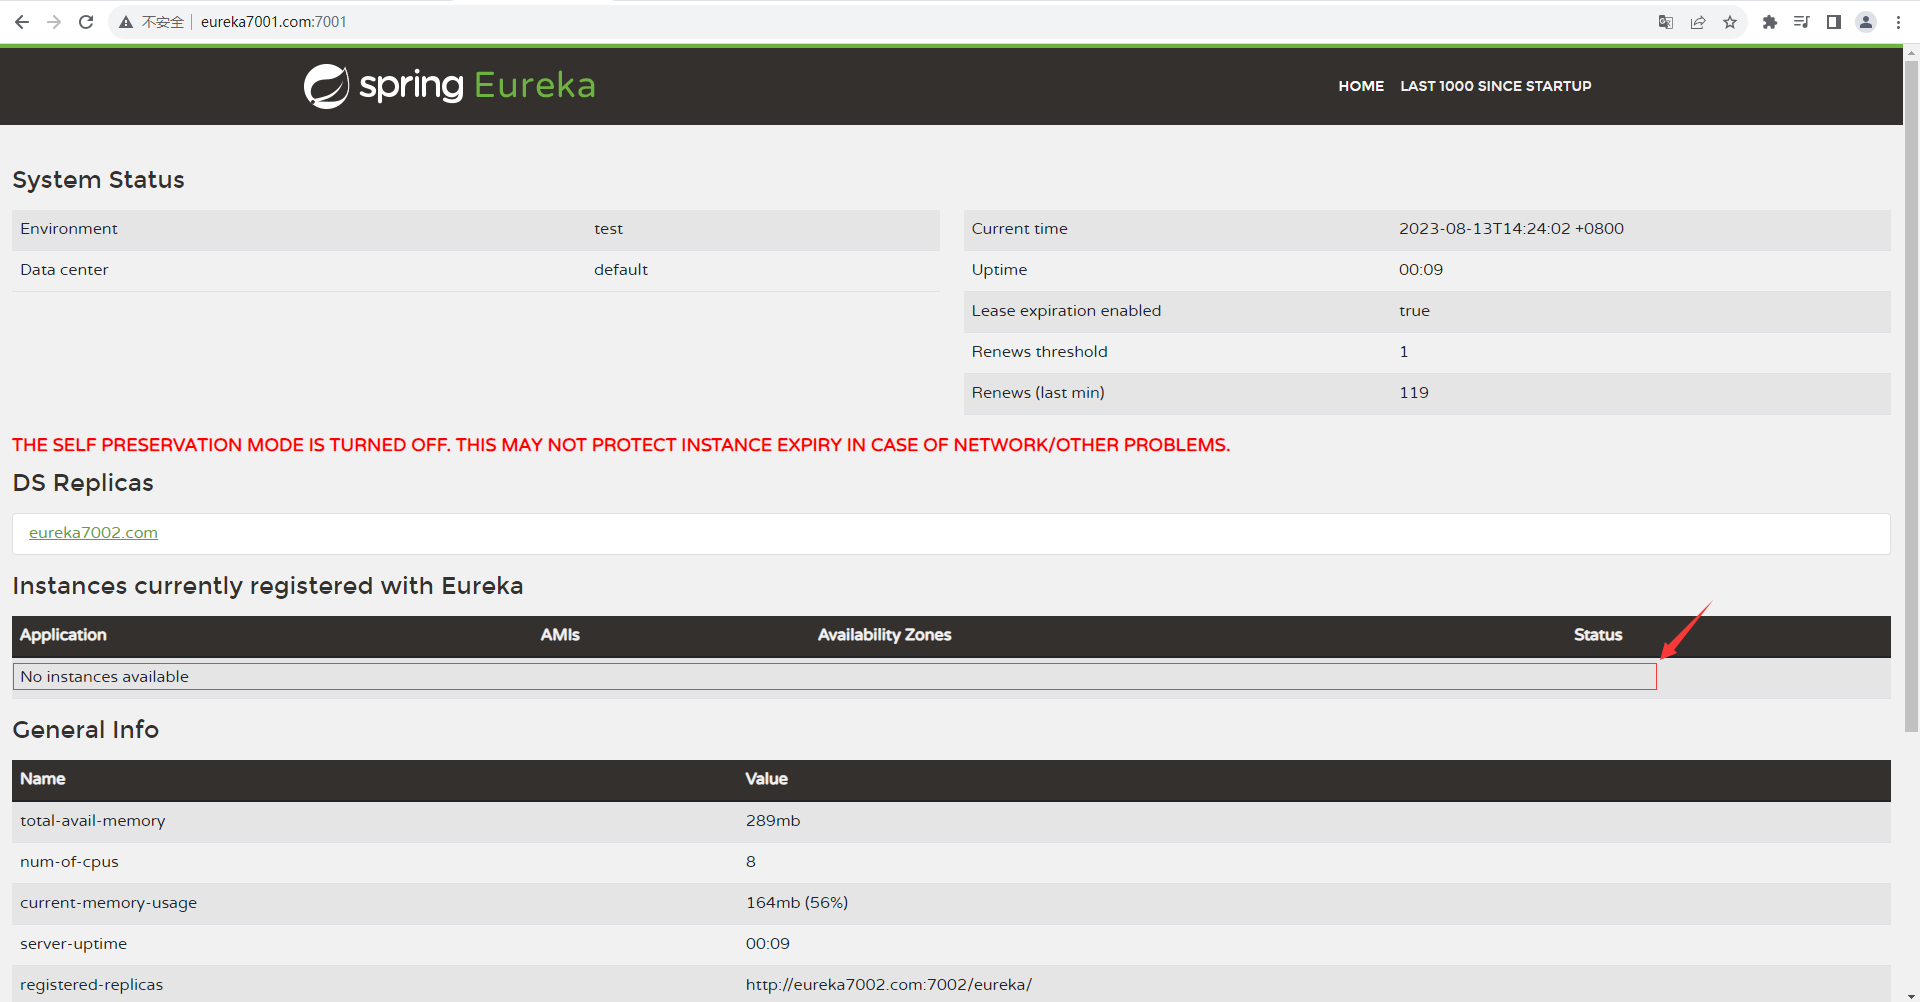Click the self preservation mode warning text
Viewport: 1920px width, 1002px height.
click(621, 445)
